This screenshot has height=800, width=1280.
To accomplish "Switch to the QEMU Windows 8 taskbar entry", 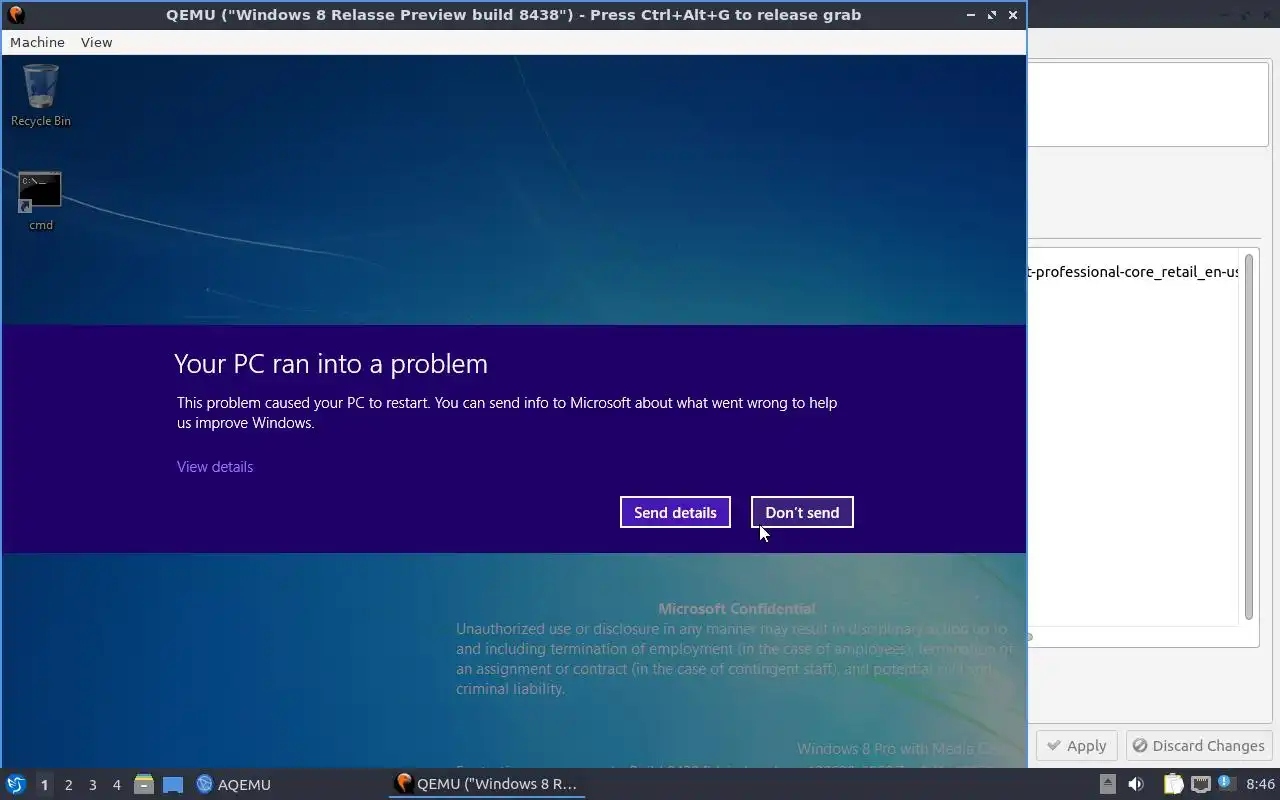I will point(486,784).
